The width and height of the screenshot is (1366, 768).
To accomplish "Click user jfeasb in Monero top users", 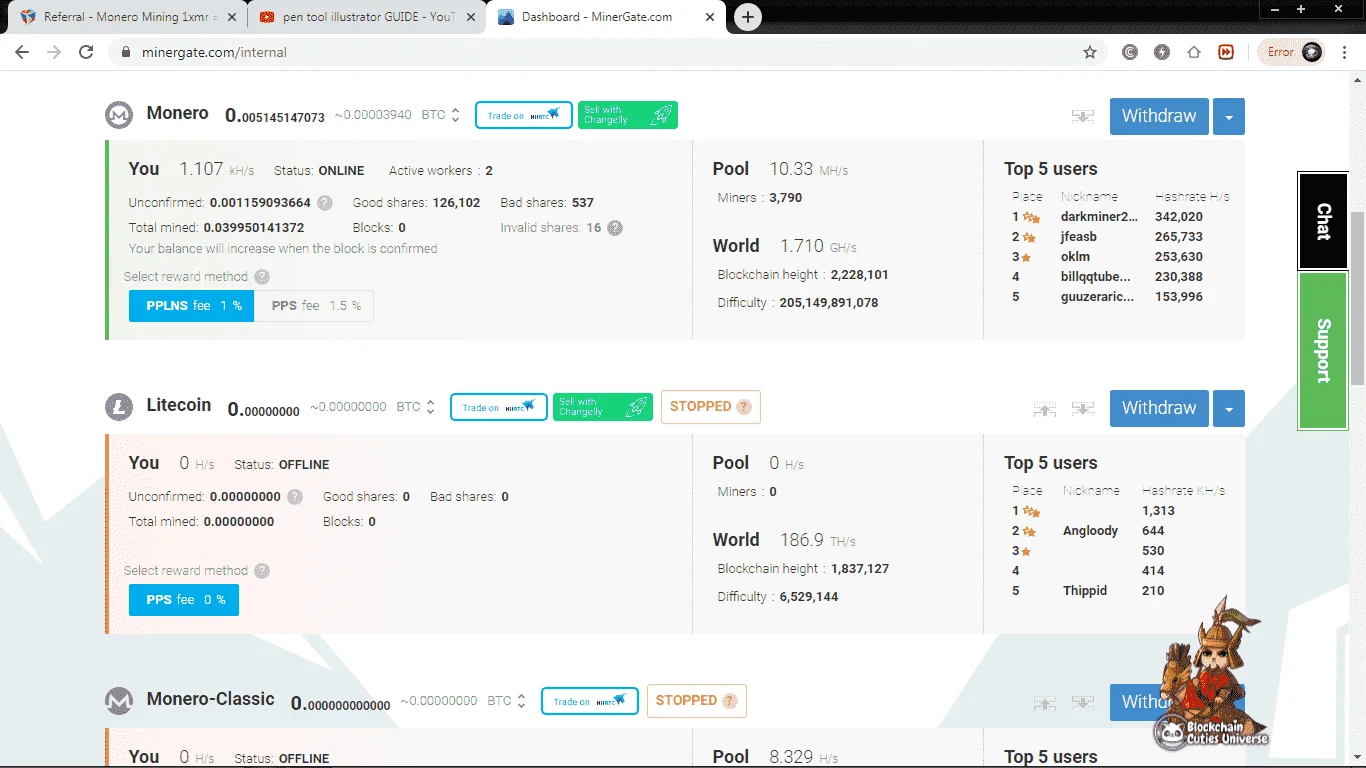I will (1078, 237).
